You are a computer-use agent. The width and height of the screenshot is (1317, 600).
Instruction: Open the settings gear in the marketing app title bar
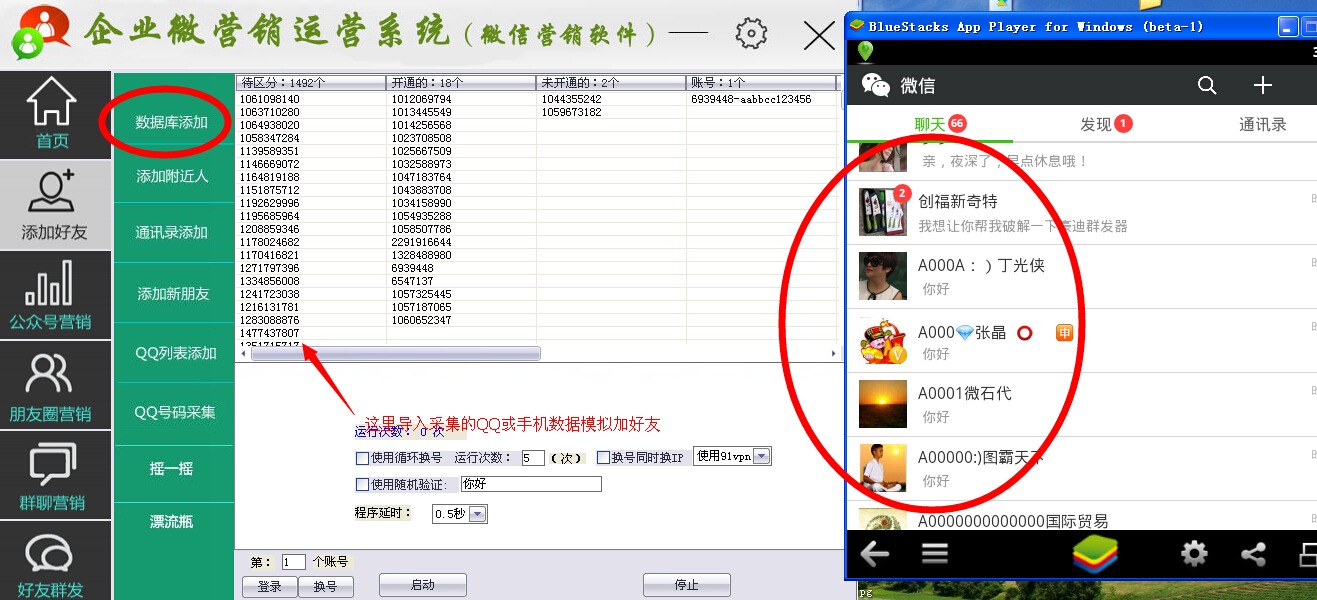[751, 34]
